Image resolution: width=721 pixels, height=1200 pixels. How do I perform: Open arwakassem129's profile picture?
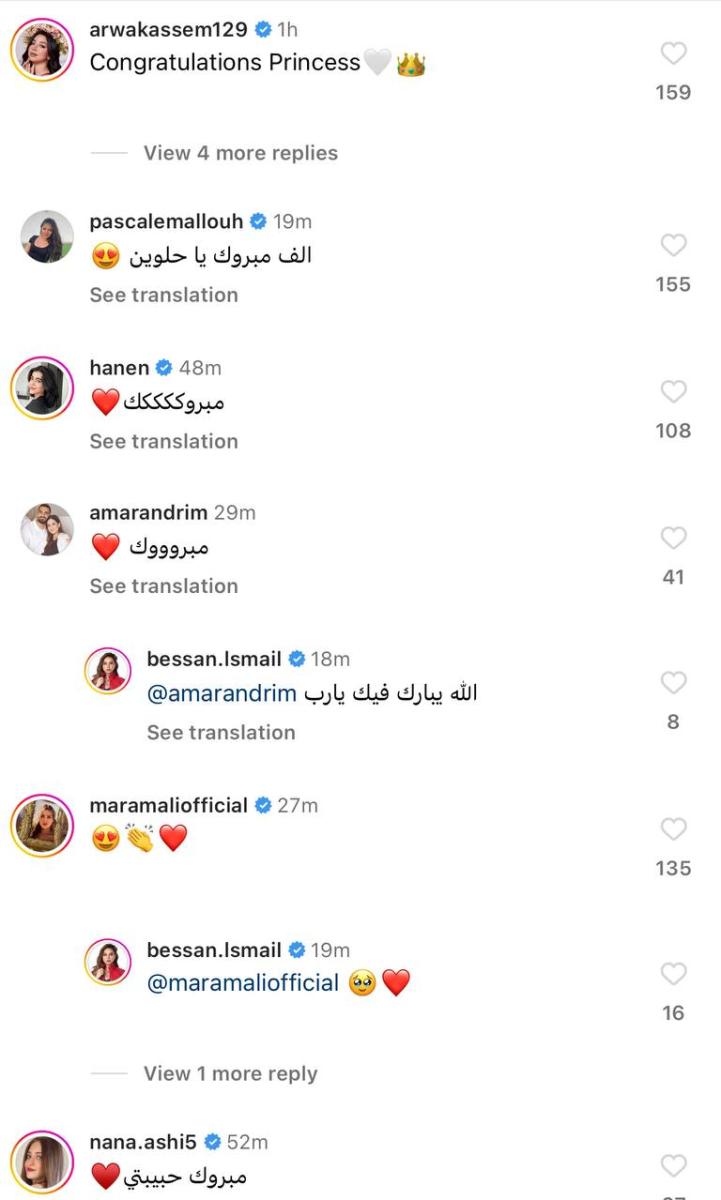tap(42, 48)
